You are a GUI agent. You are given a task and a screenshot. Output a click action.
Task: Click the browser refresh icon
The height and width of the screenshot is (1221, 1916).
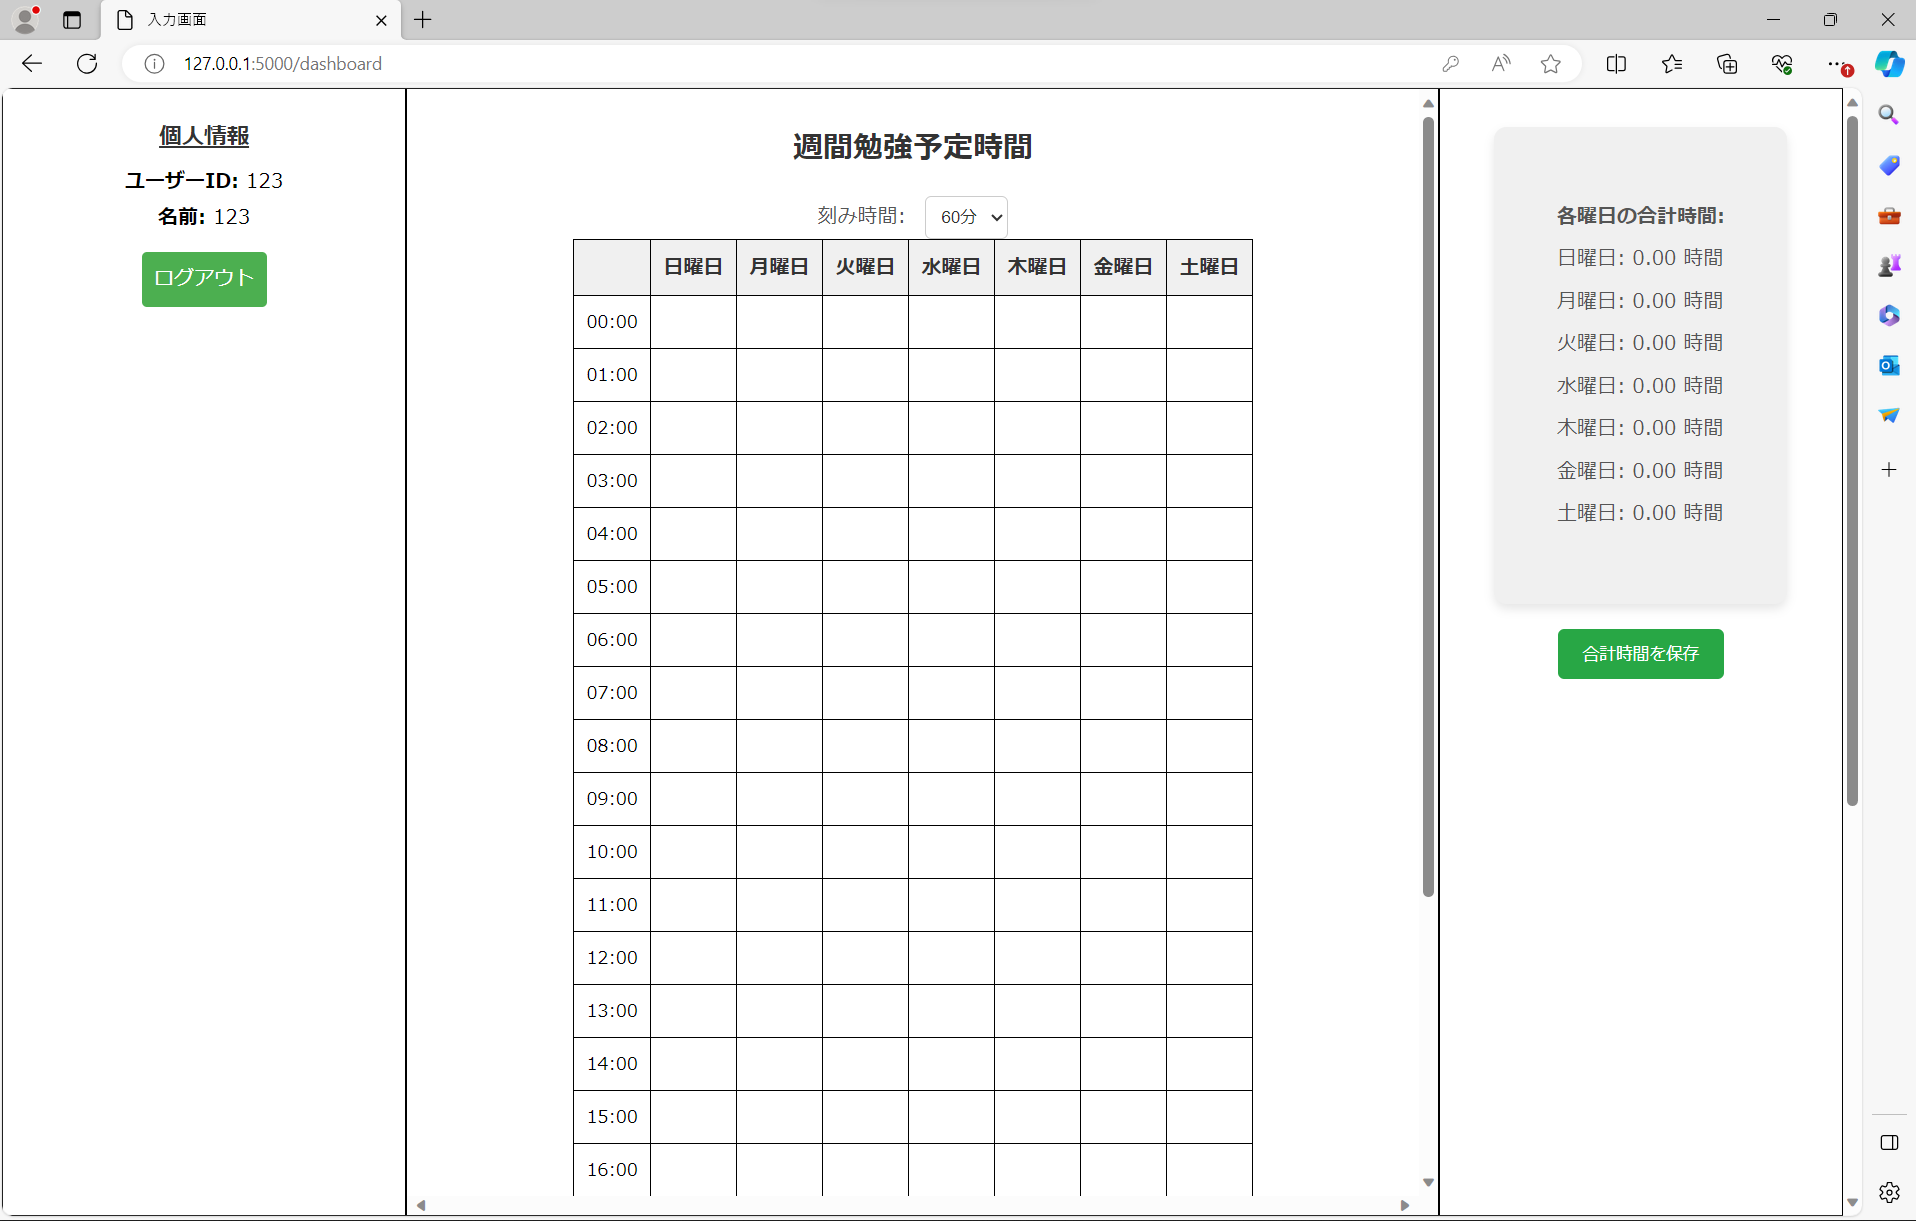[87, 64]
